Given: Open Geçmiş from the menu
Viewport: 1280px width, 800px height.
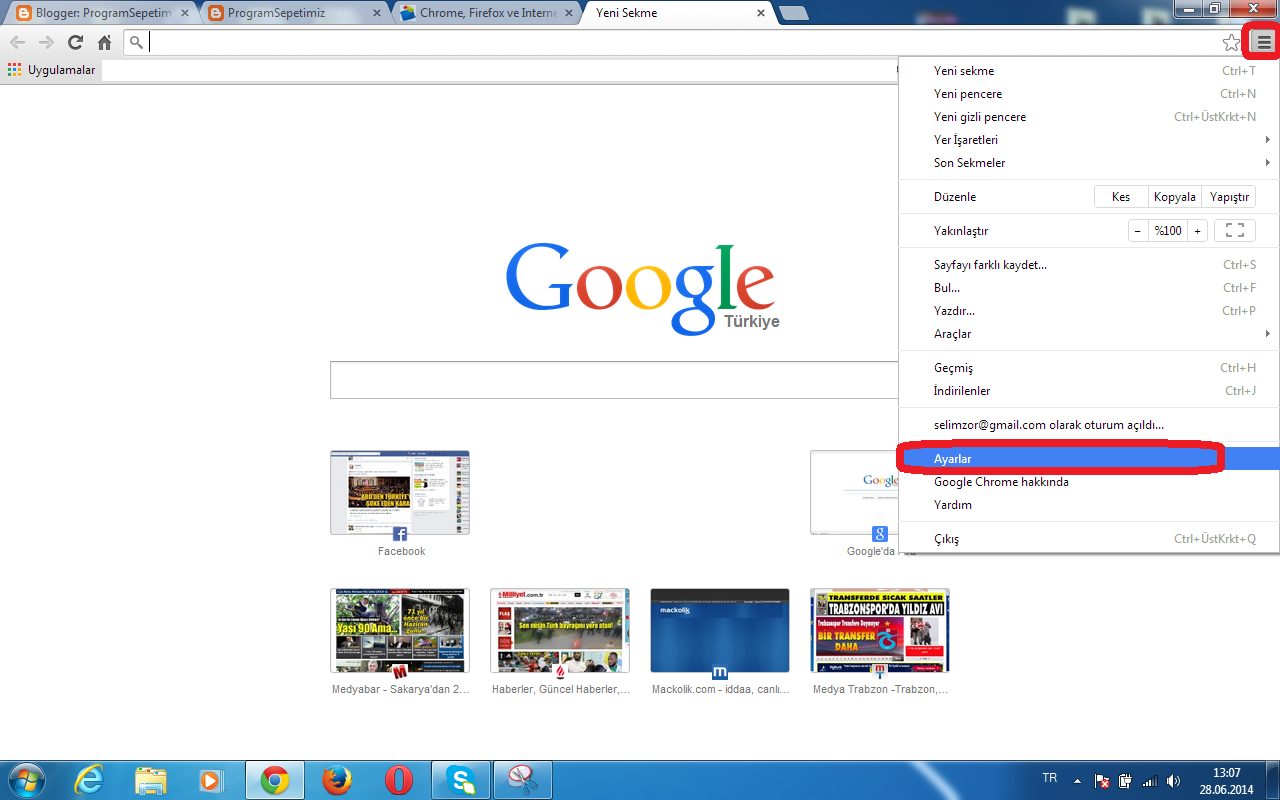Looking at the screenshot, I should point(1089,368).
